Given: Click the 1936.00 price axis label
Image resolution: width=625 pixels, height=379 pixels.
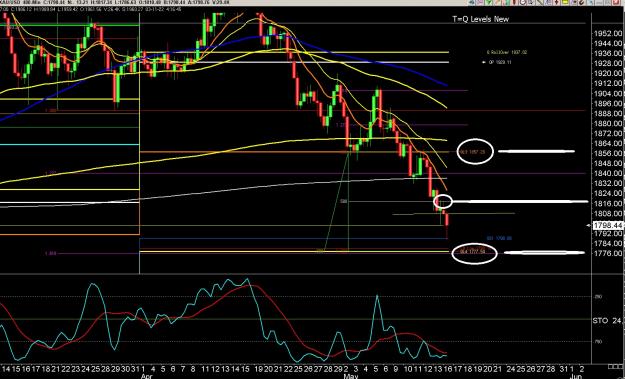Looking at the screenshot, I should [x=608, y=53].
